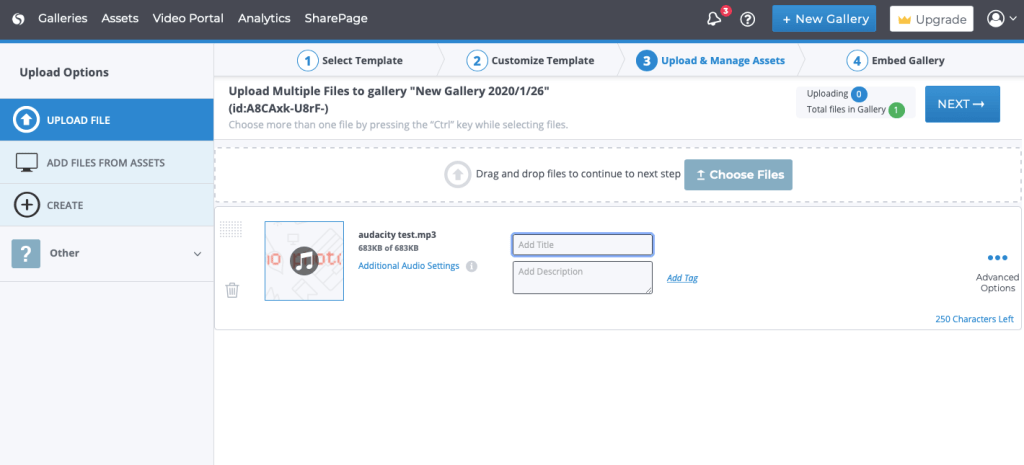This screenshot has height=465, width=1024.
Task: Click the Add Tag link
Action: click(x=682, y=278)
